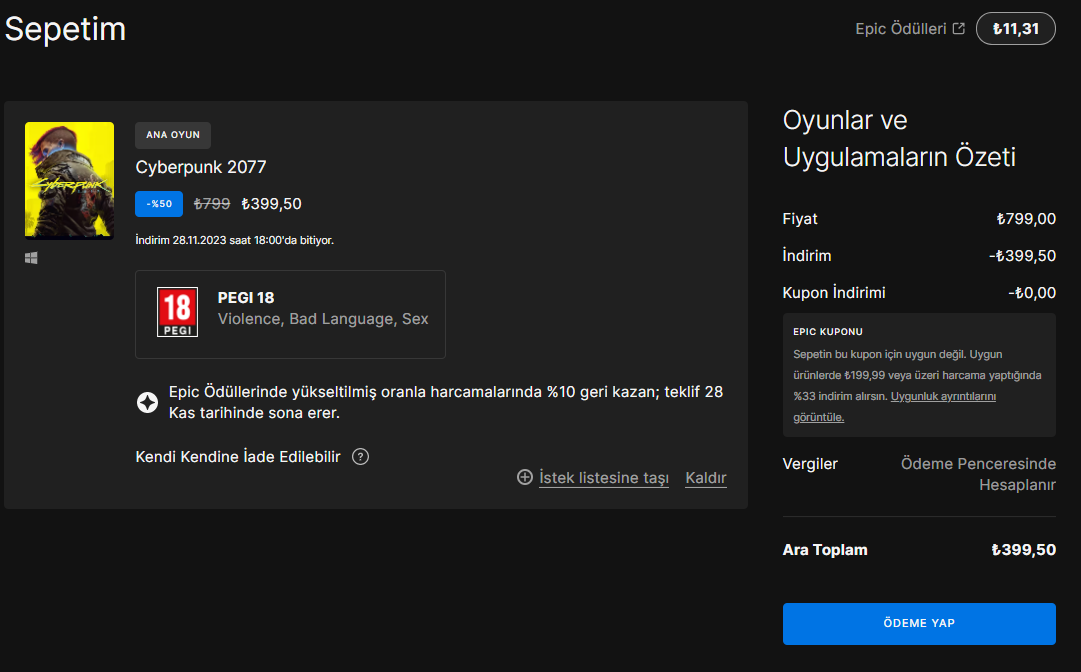Click the %10 geri kazan rewards message
This screenshot has height=672, width=1081.
446,403
